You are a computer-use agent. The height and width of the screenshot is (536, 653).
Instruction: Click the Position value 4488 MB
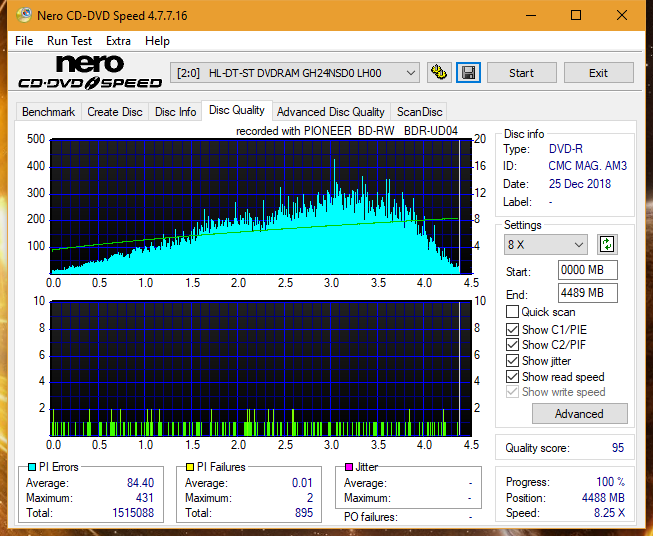pos(603,498)
